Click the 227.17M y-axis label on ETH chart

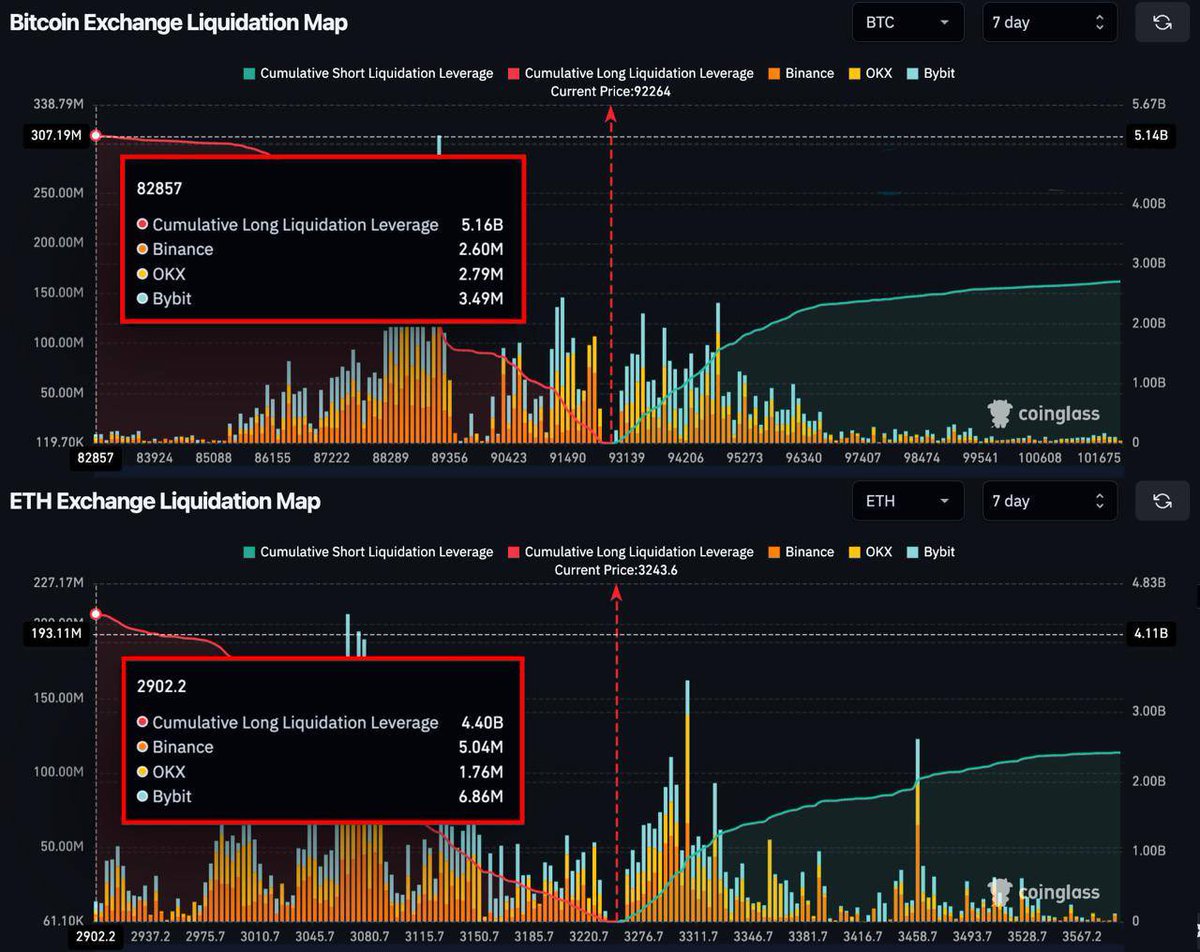(x=57, y=582)
